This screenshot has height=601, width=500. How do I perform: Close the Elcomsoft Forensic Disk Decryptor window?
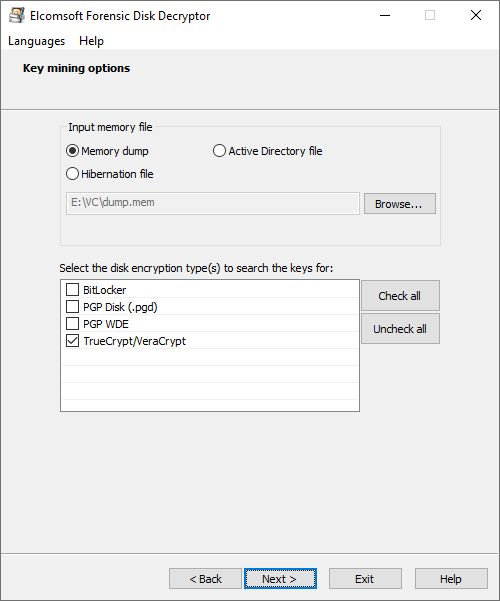point(475,15)
